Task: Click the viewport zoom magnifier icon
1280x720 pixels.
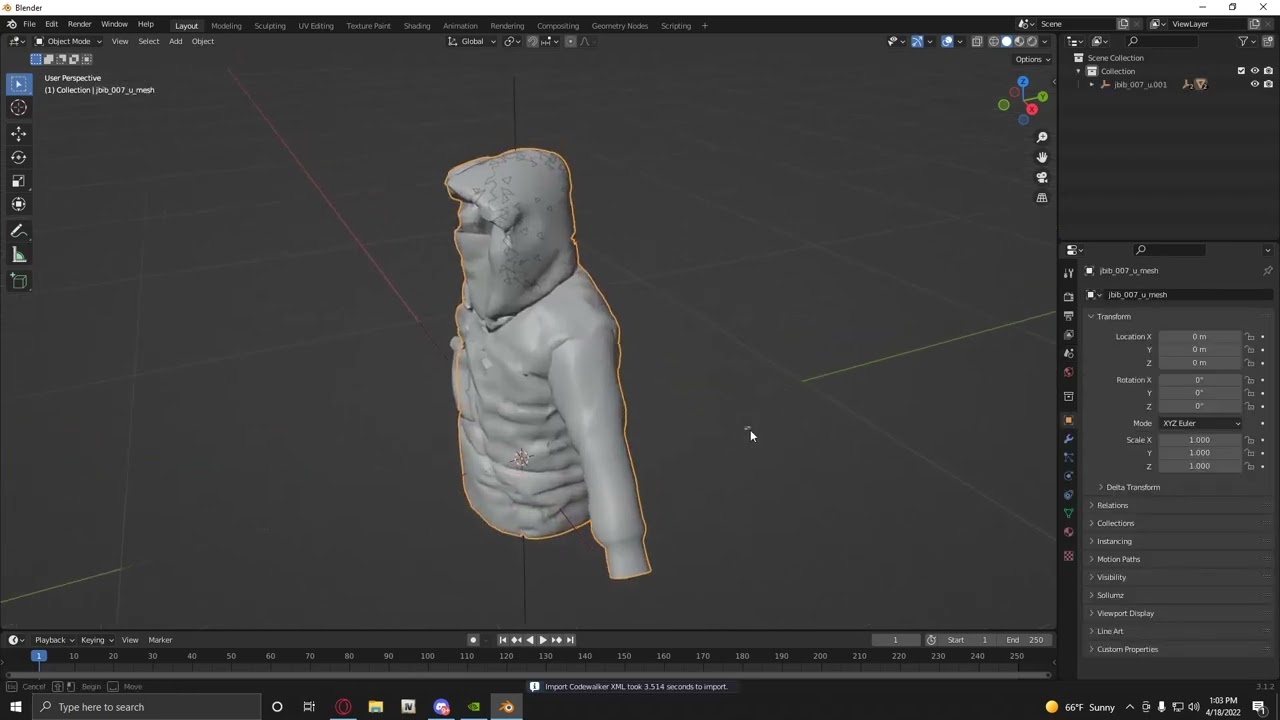Action: point(1041,137)
